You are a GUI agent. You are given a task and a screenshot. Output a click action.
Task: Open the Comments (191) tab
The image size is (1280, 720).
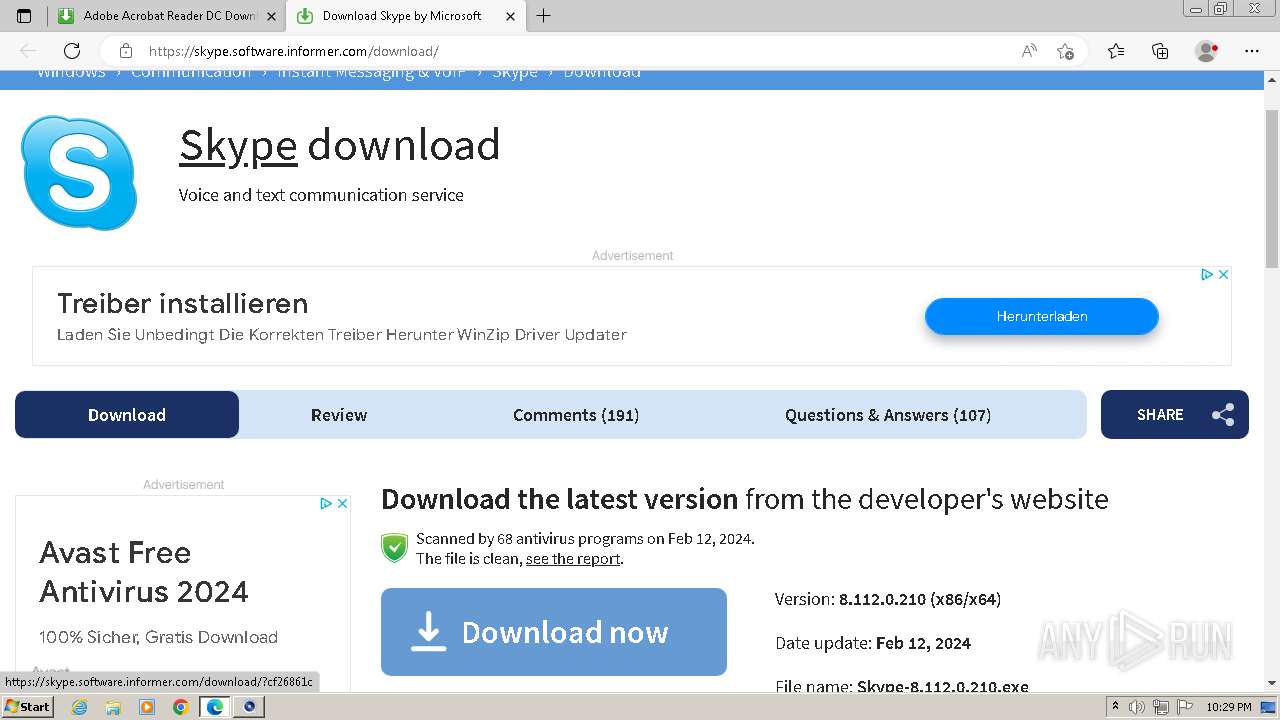(576, 415)
